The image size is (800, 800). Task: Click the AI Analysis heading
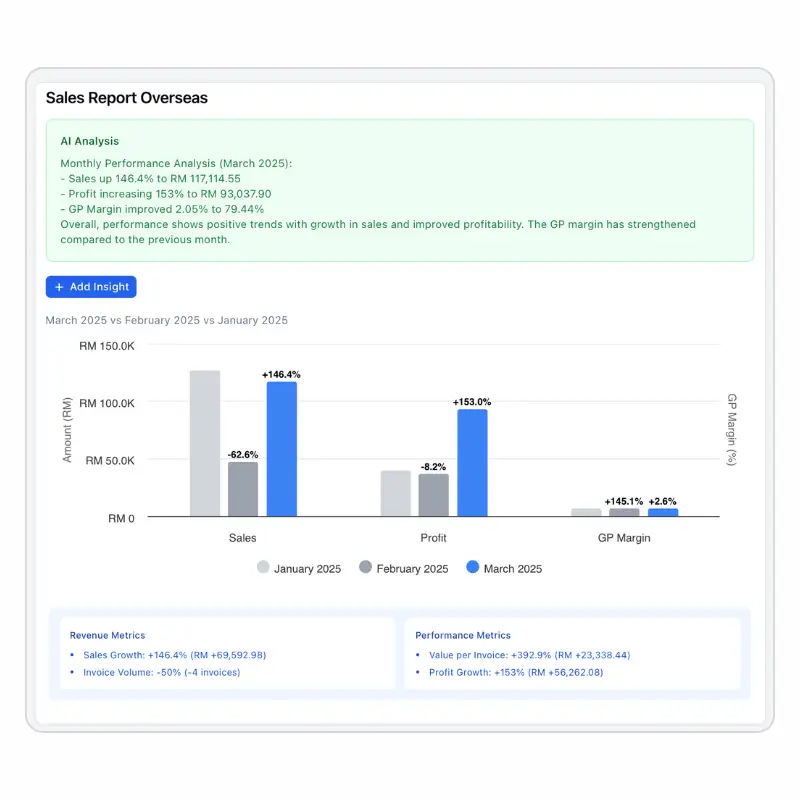pyautogui.click(x=90, y=141)
